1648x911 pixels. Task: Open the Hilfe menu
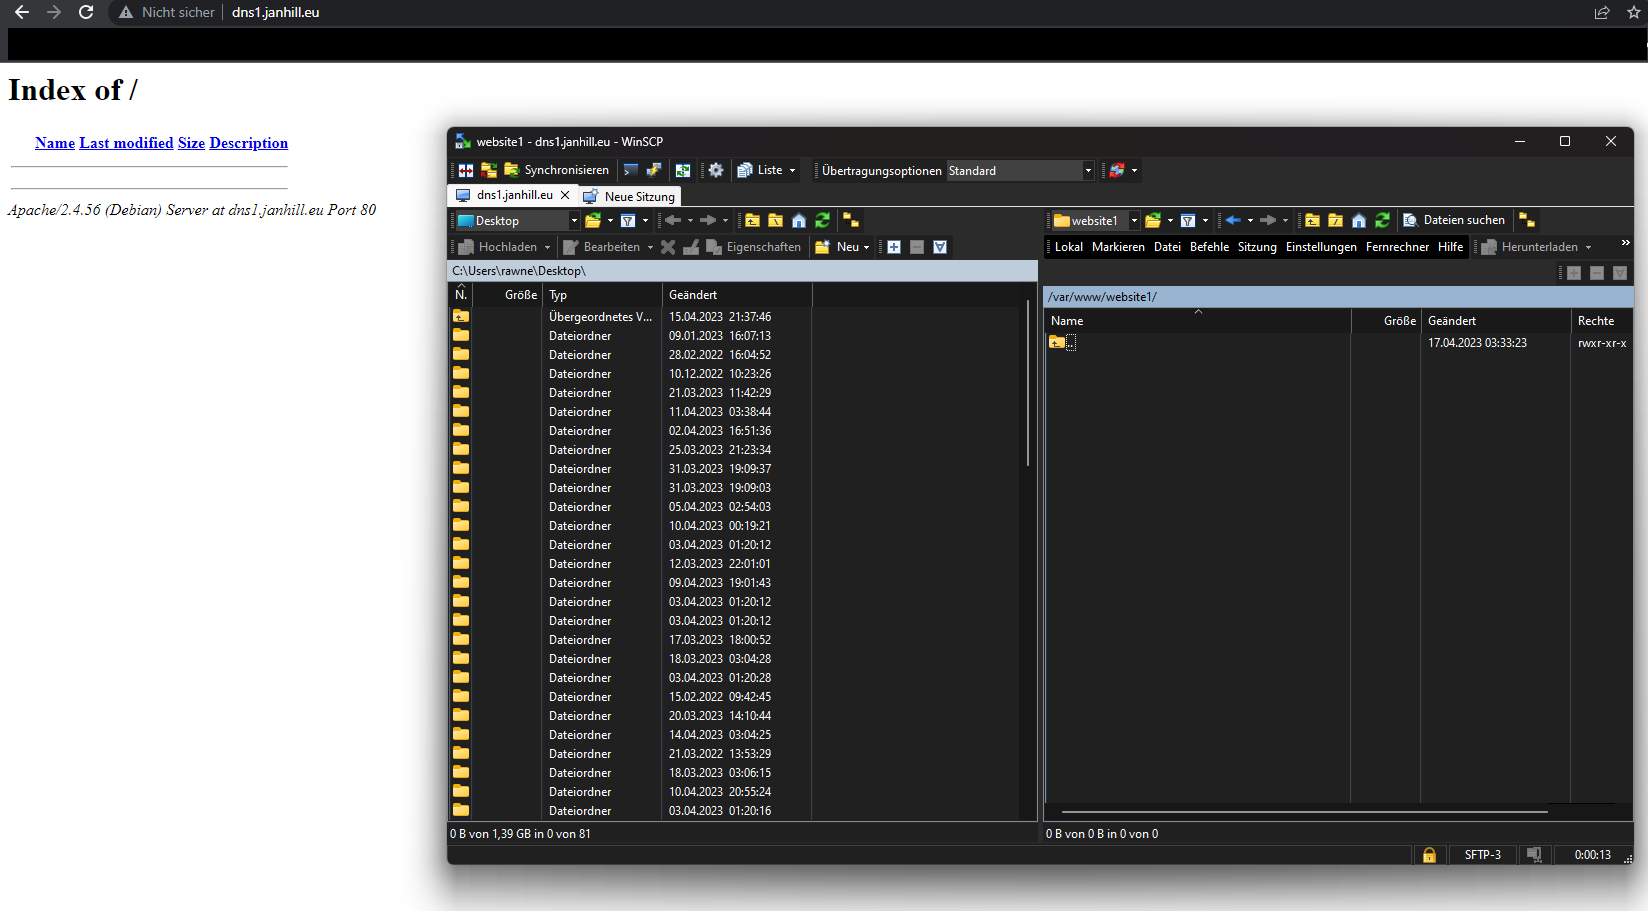click(x=1450, y=247)
